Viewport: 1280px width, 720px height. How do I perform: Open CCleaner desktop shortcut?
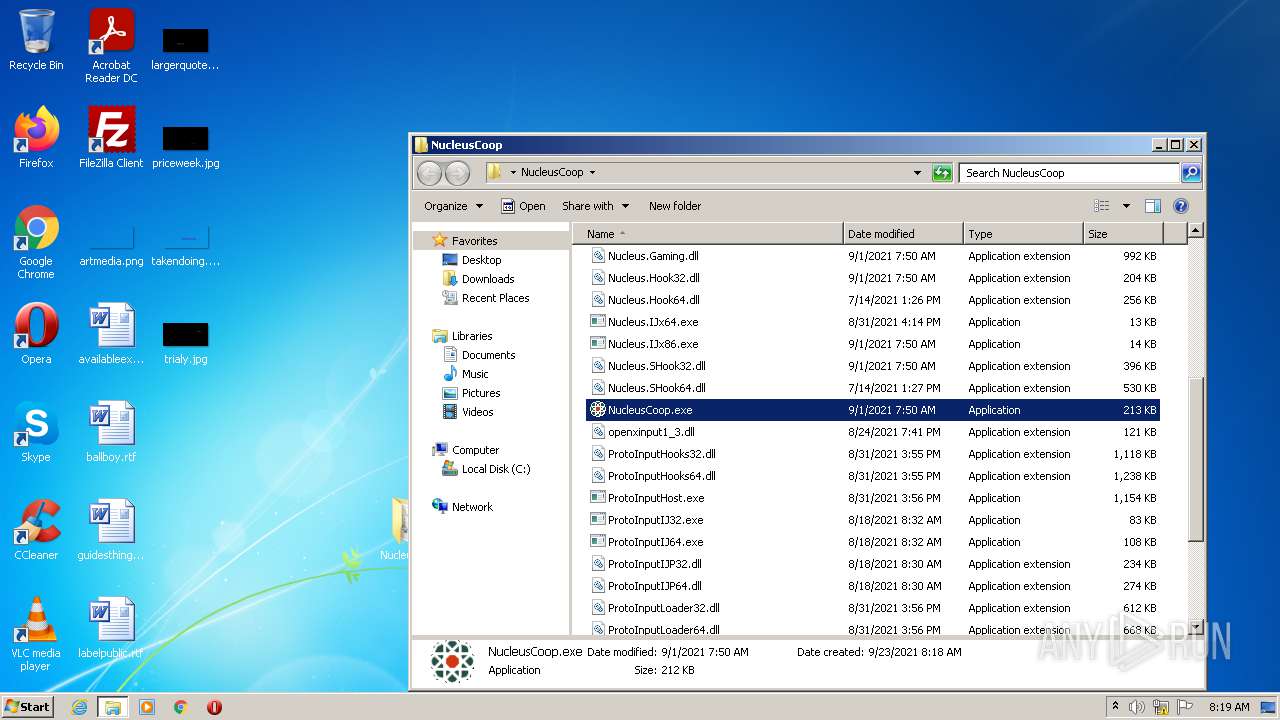(36, 529)
